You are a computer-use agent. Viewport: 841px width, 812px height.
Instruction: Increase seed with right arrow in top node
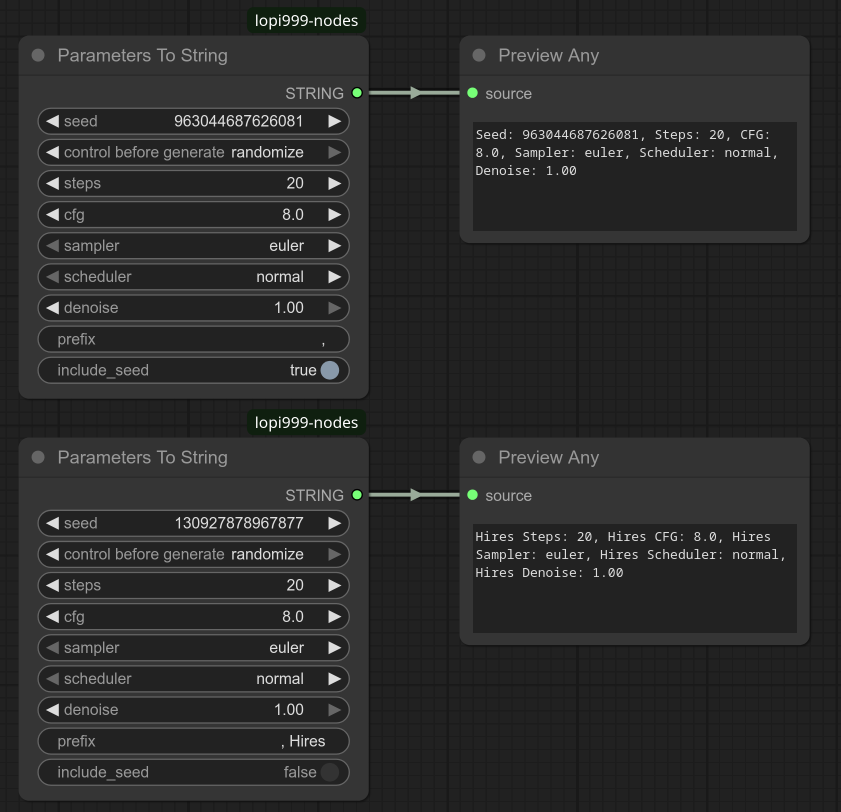tap(334, 121)
